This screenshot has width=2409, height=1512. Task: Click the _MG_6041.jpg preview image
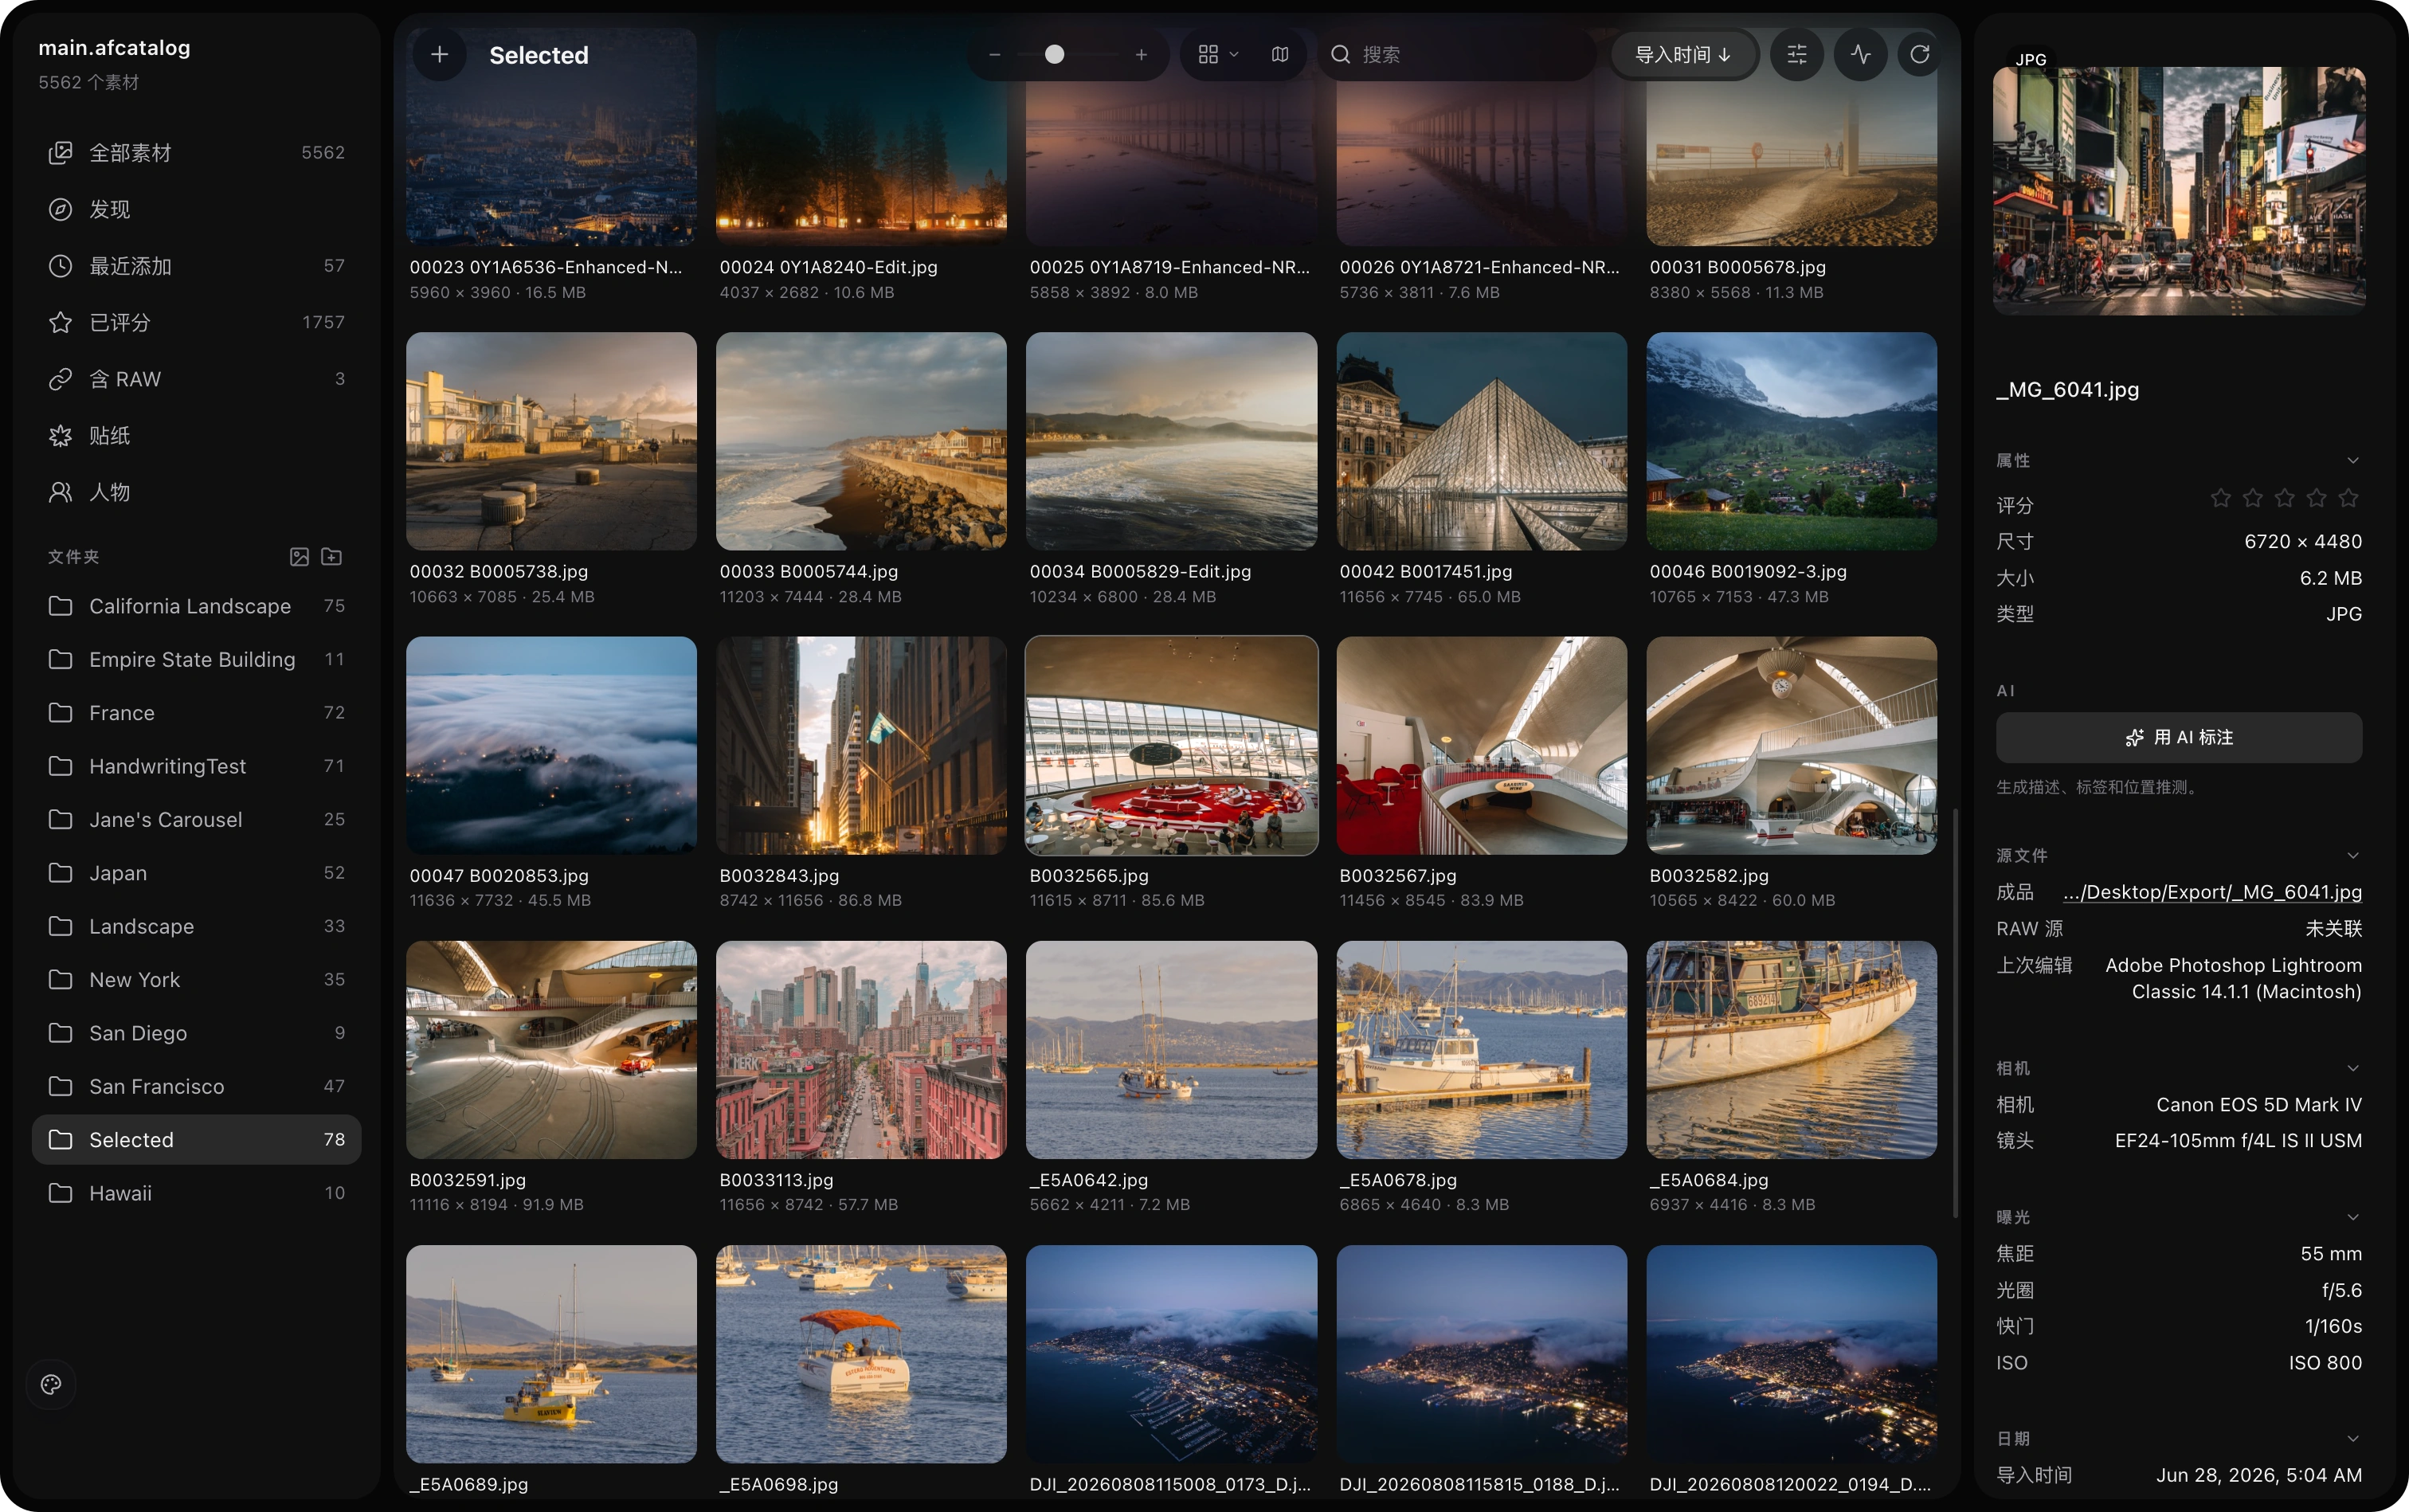coord(2179,191)
